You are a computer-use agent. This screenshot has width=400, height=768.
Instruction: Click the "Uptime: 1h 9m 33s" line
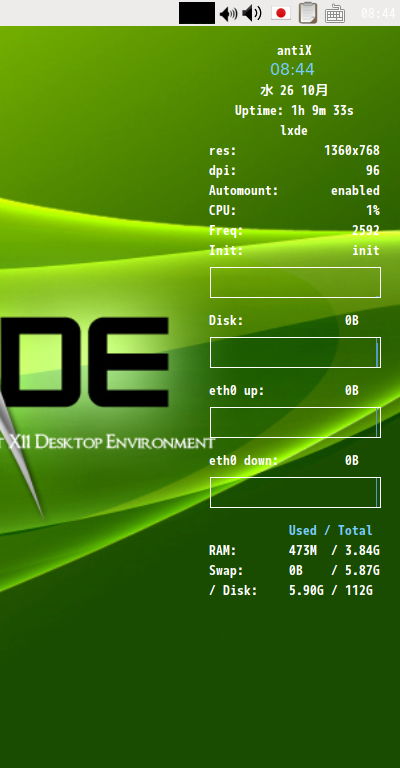coord(294,111)
